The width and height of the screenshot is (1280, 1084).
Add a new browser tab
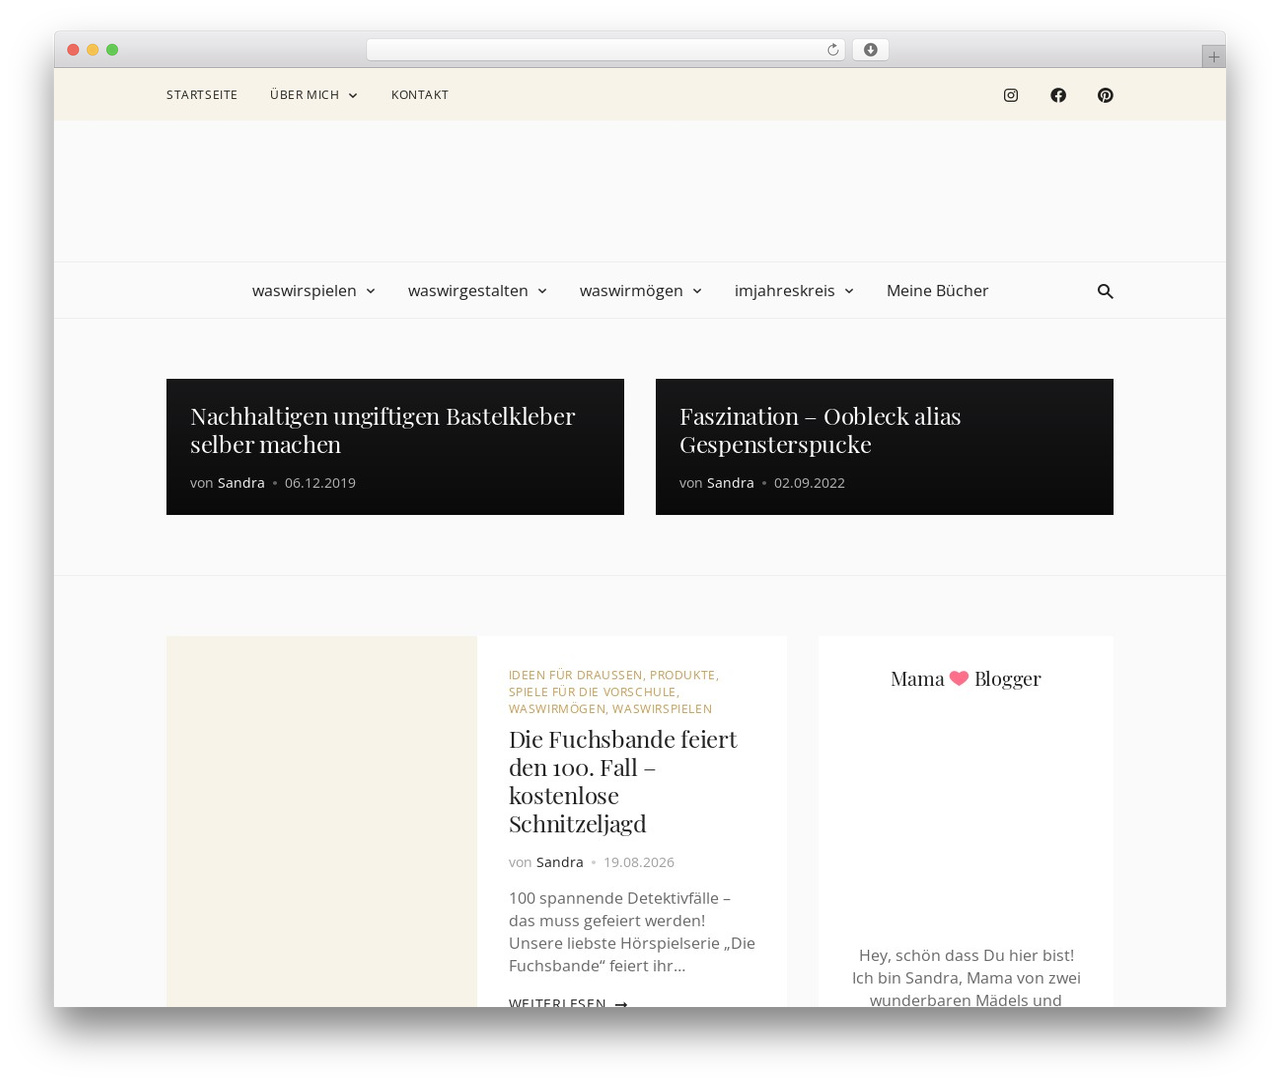coord(1213,57)
